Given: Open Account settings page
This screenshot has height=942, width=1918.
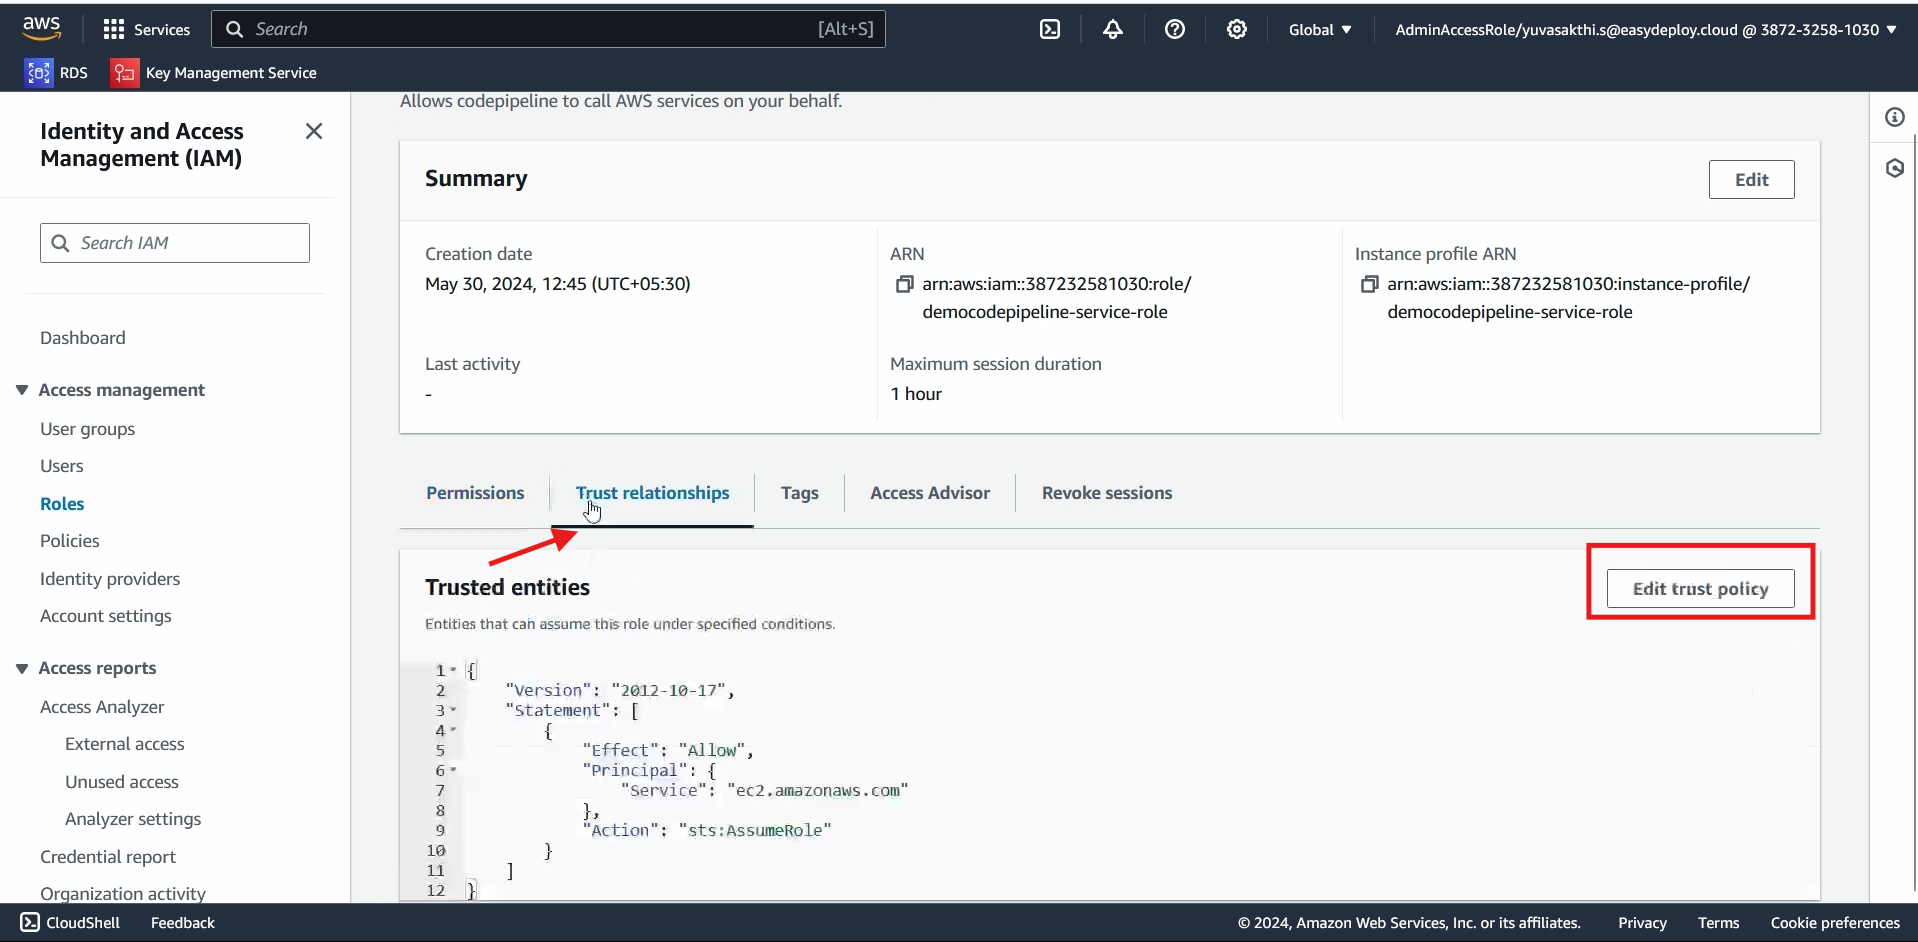Looking at the screenshot, I should coord(106,616).
